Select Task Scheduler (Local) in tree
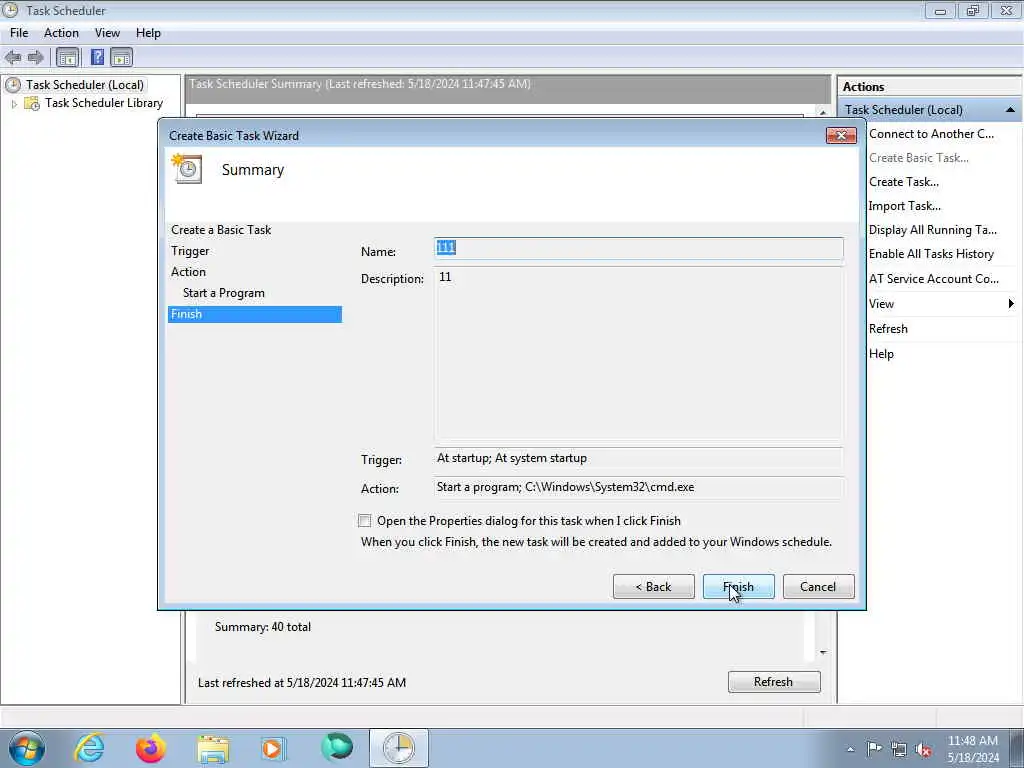This screenshot has height=768, width=1024. [85, 85]
